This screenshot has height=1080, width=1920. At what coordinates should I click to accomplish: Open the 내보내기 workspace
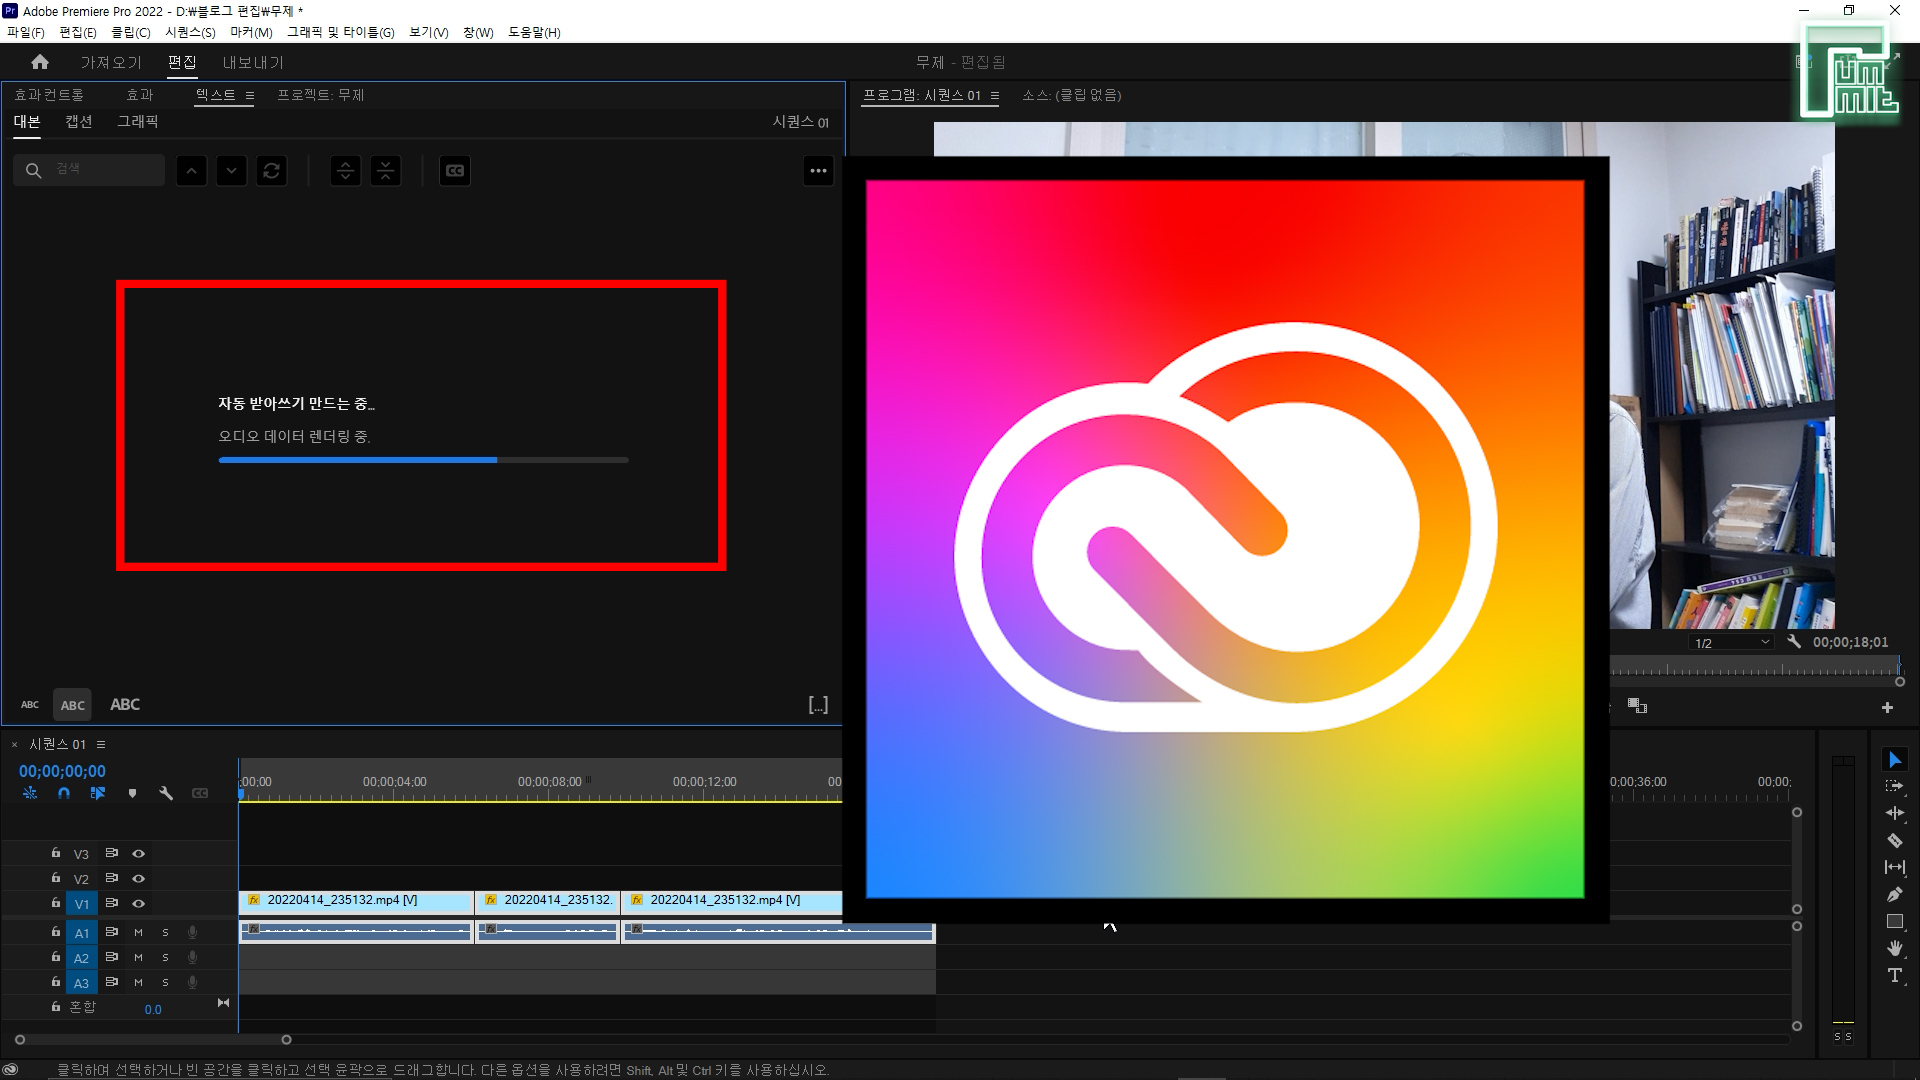(x=253, y=62)
